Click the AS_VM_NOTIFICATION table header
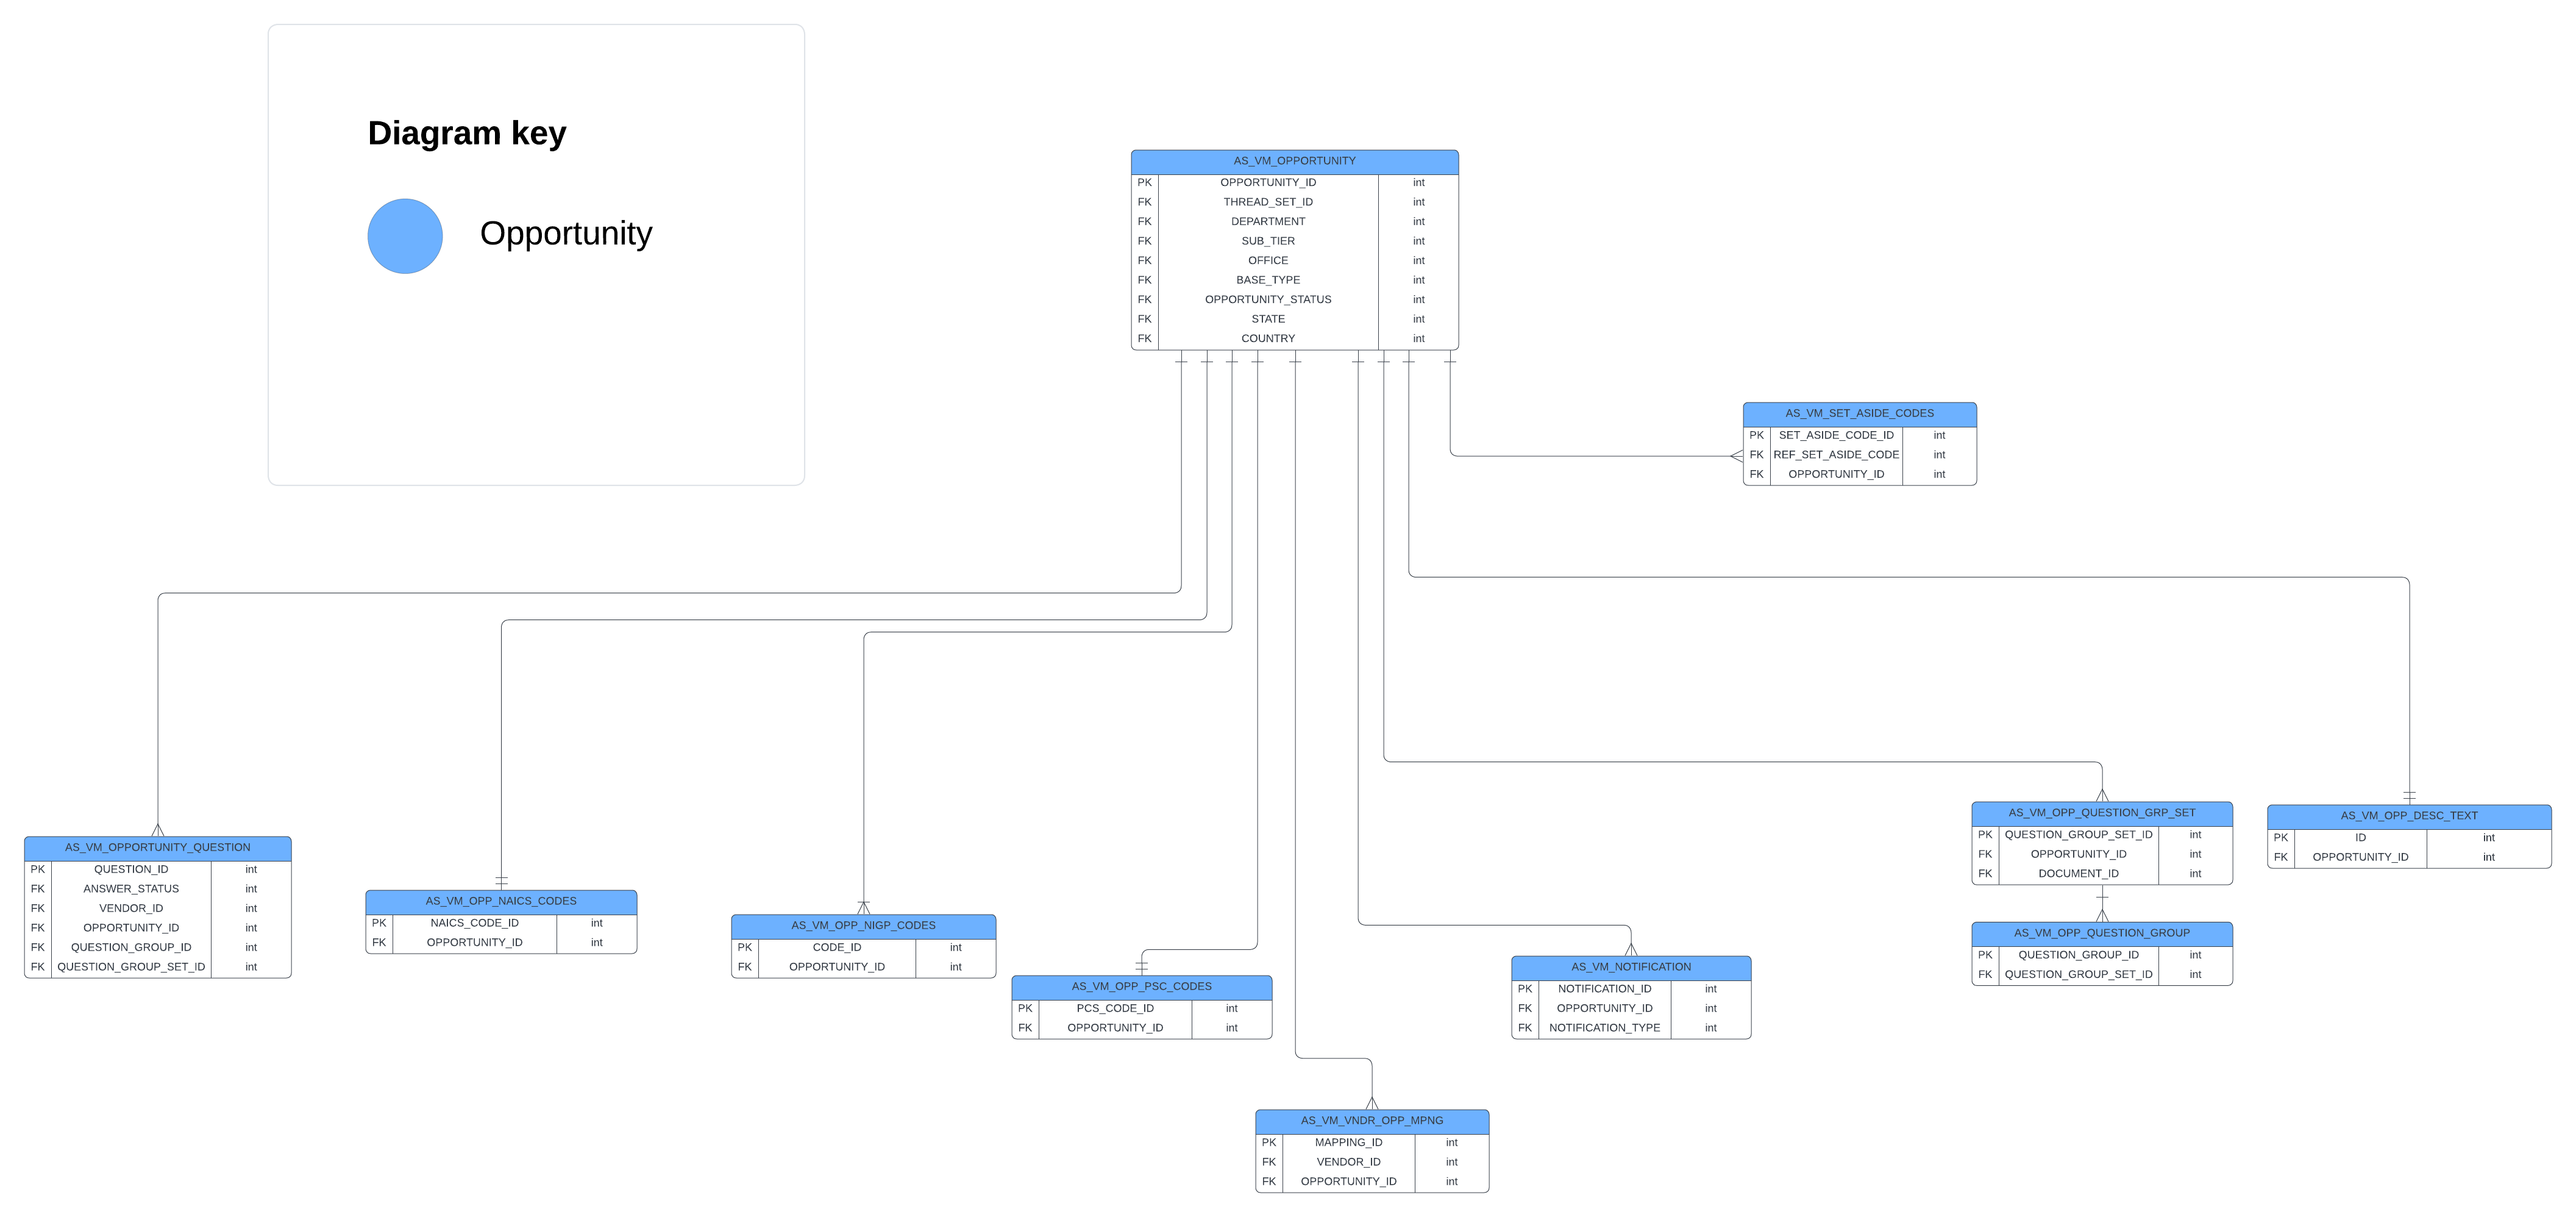The height and width of the screenshot is (1217, 2576). pyautogui.click(x=1631, y=968)
